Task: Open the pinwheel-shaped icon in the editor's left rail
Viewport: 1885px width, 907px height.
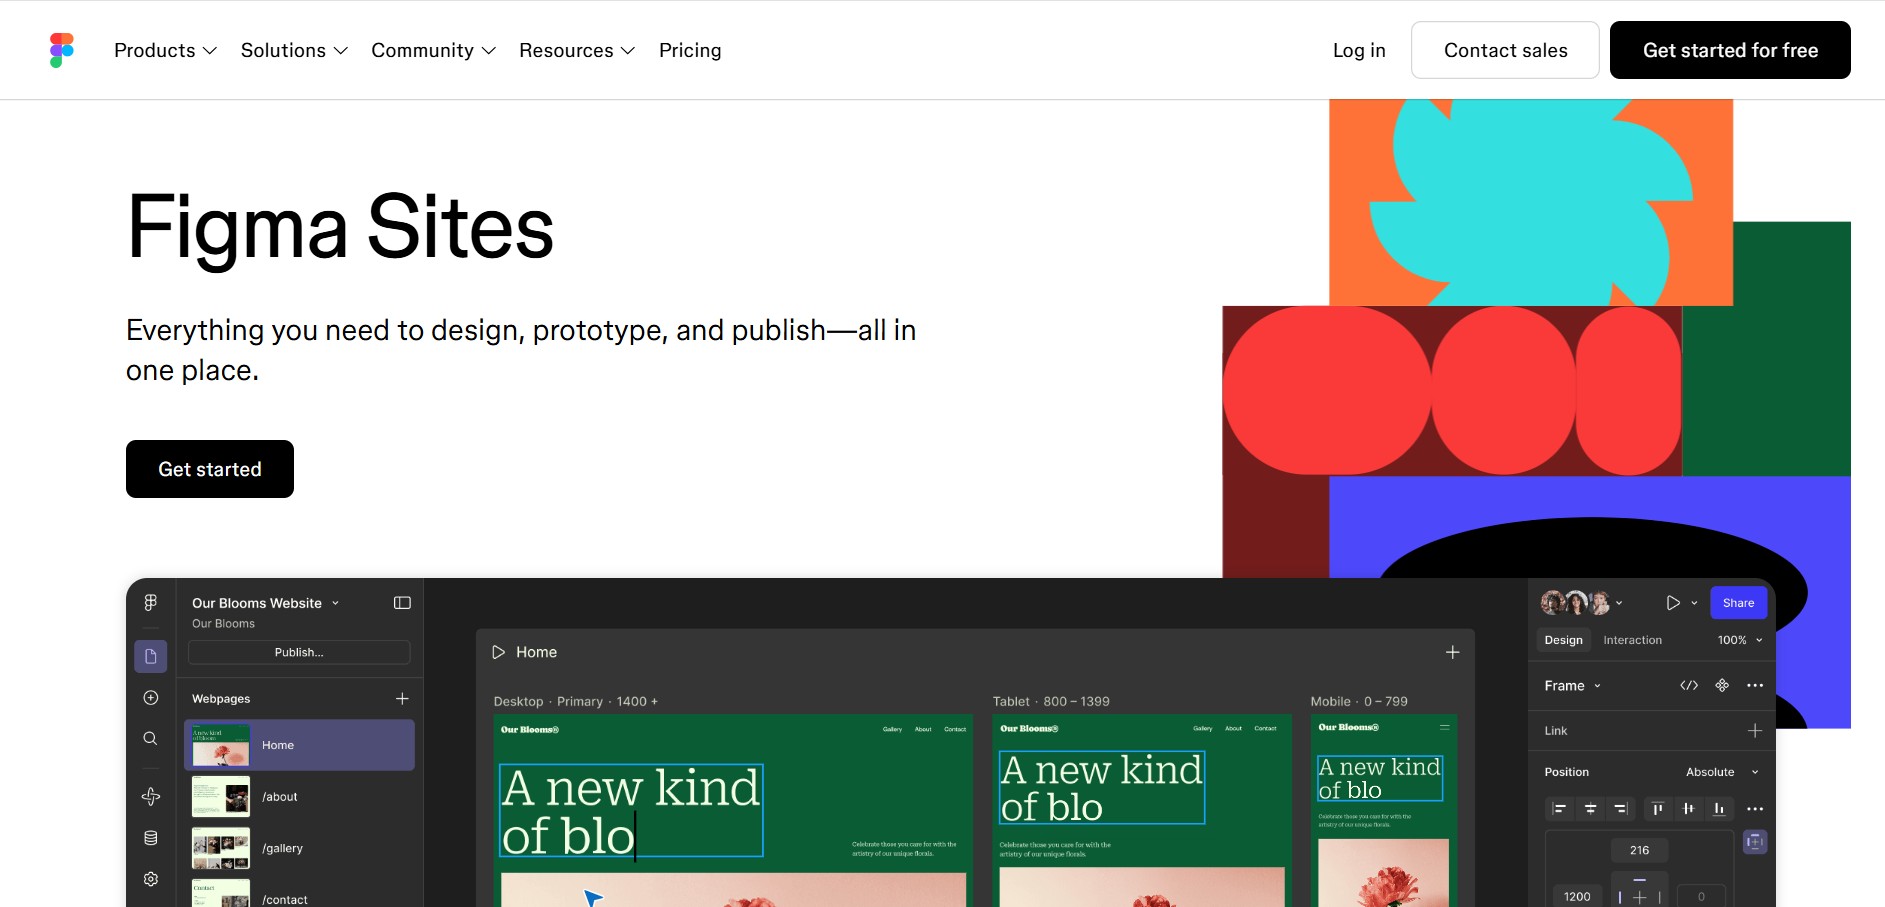Action: click(150, 797)
